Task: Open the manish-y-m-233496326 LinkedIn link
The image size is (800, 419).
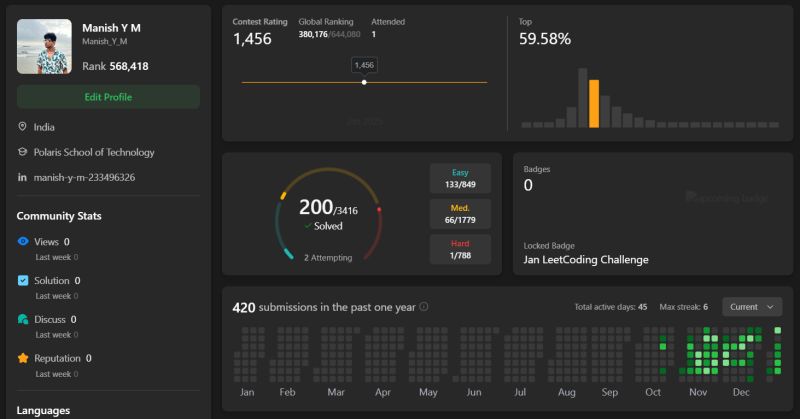Action: 84,177
